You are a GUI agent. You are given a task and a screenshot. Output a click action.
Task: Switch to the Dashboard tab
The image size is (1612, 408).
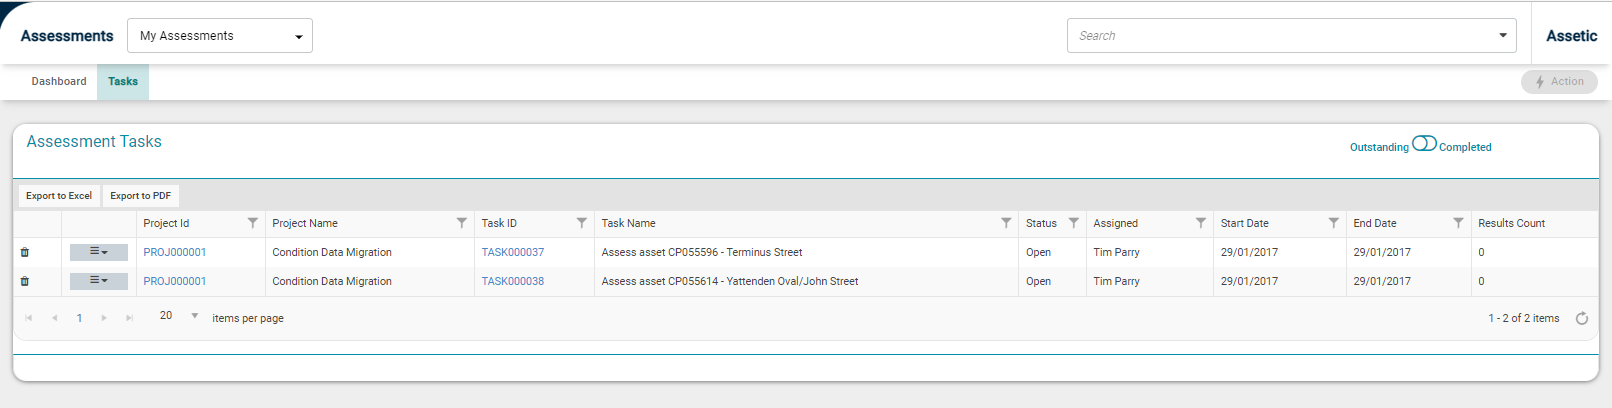coord(59,82)
